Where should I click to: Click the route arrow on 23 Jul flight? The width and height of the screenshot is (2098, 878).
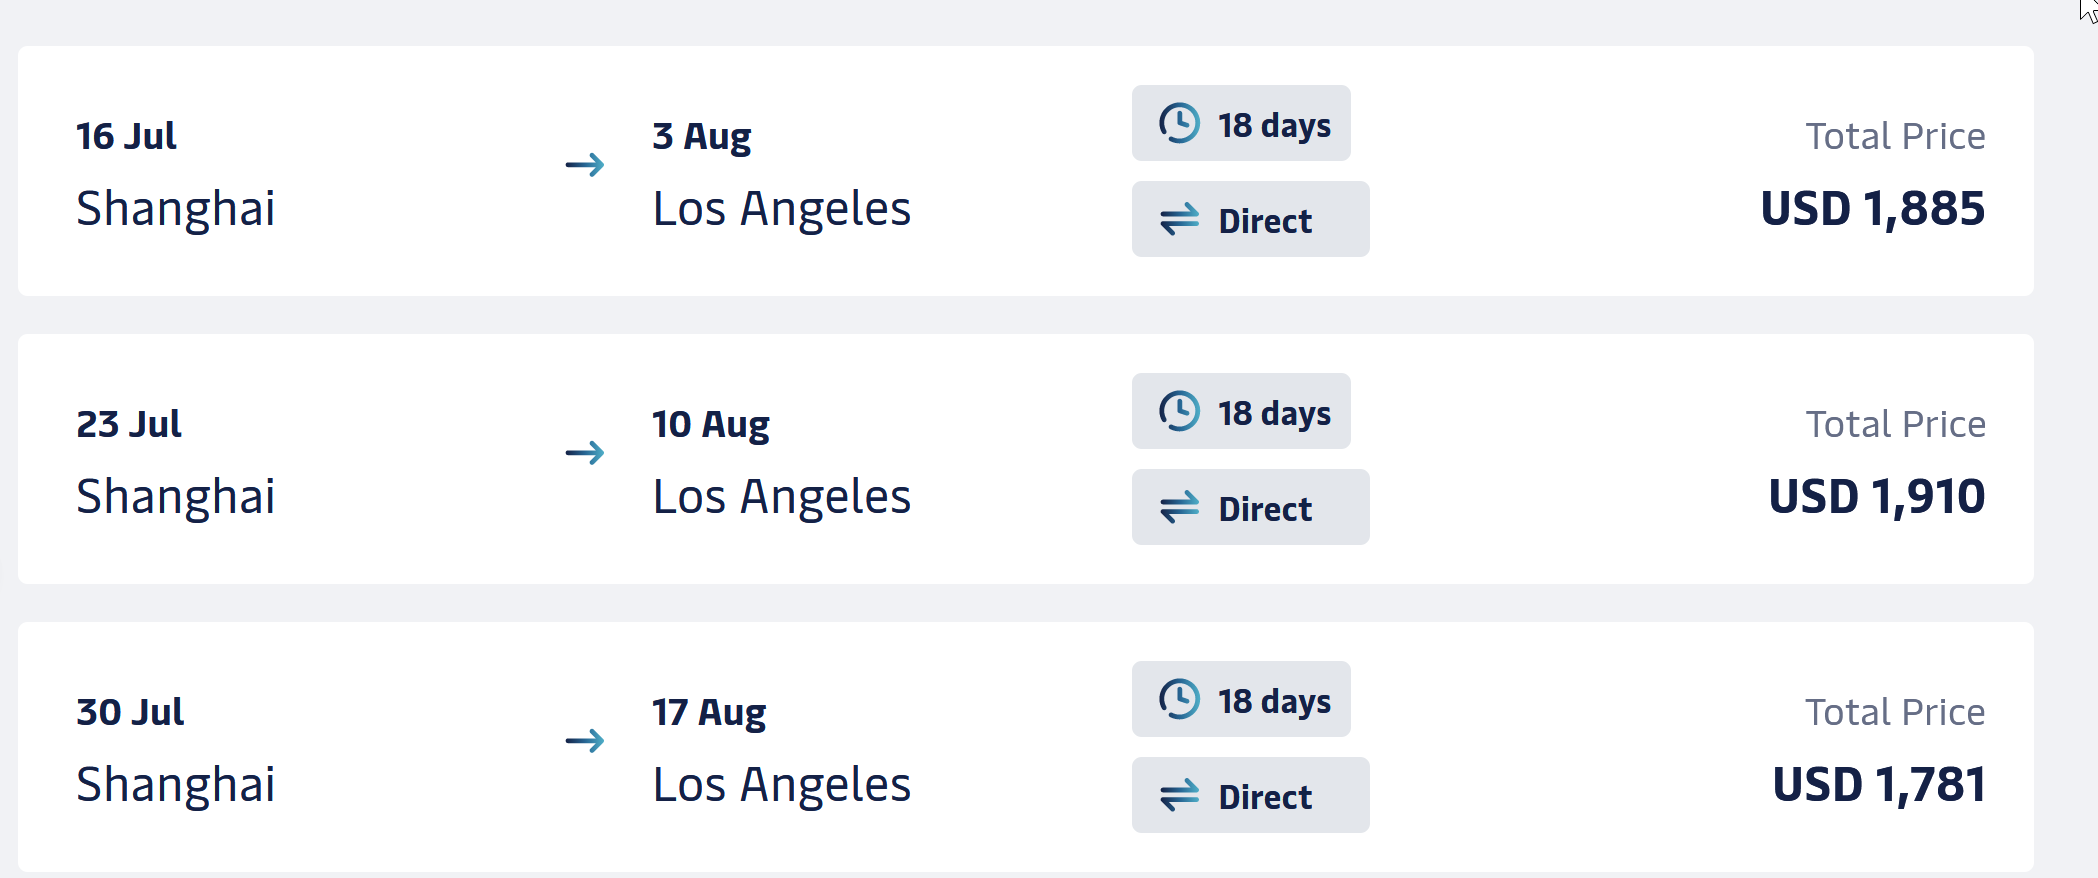[x=585, y=453]
